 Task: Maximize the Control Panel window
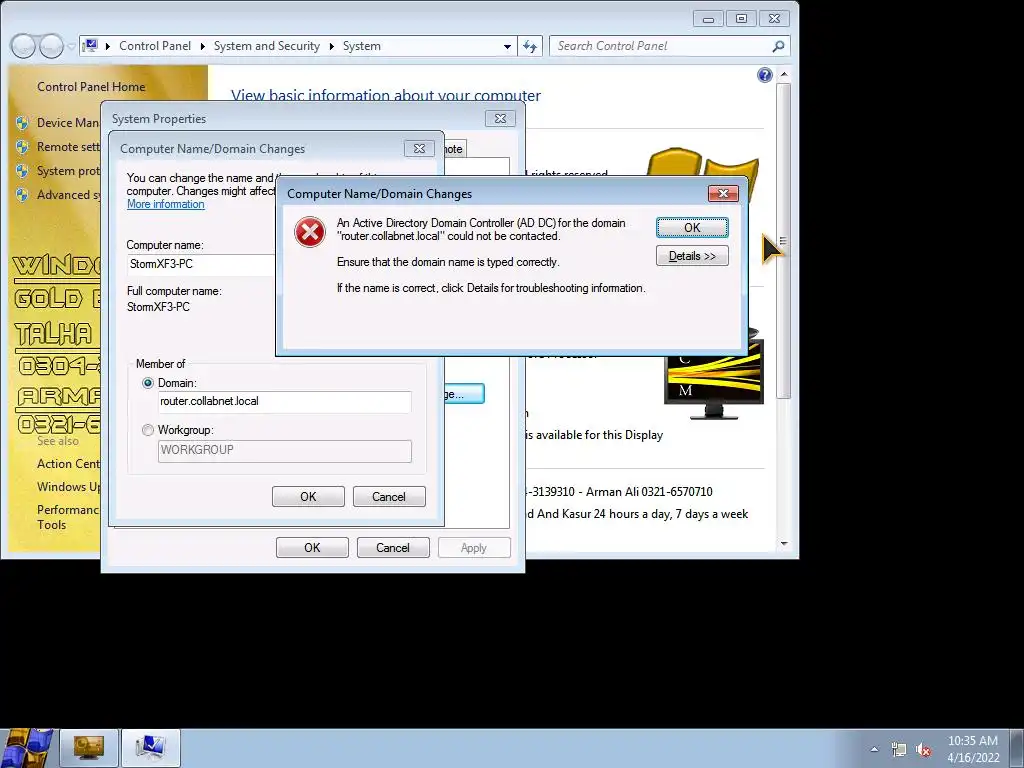coord(741,19)
